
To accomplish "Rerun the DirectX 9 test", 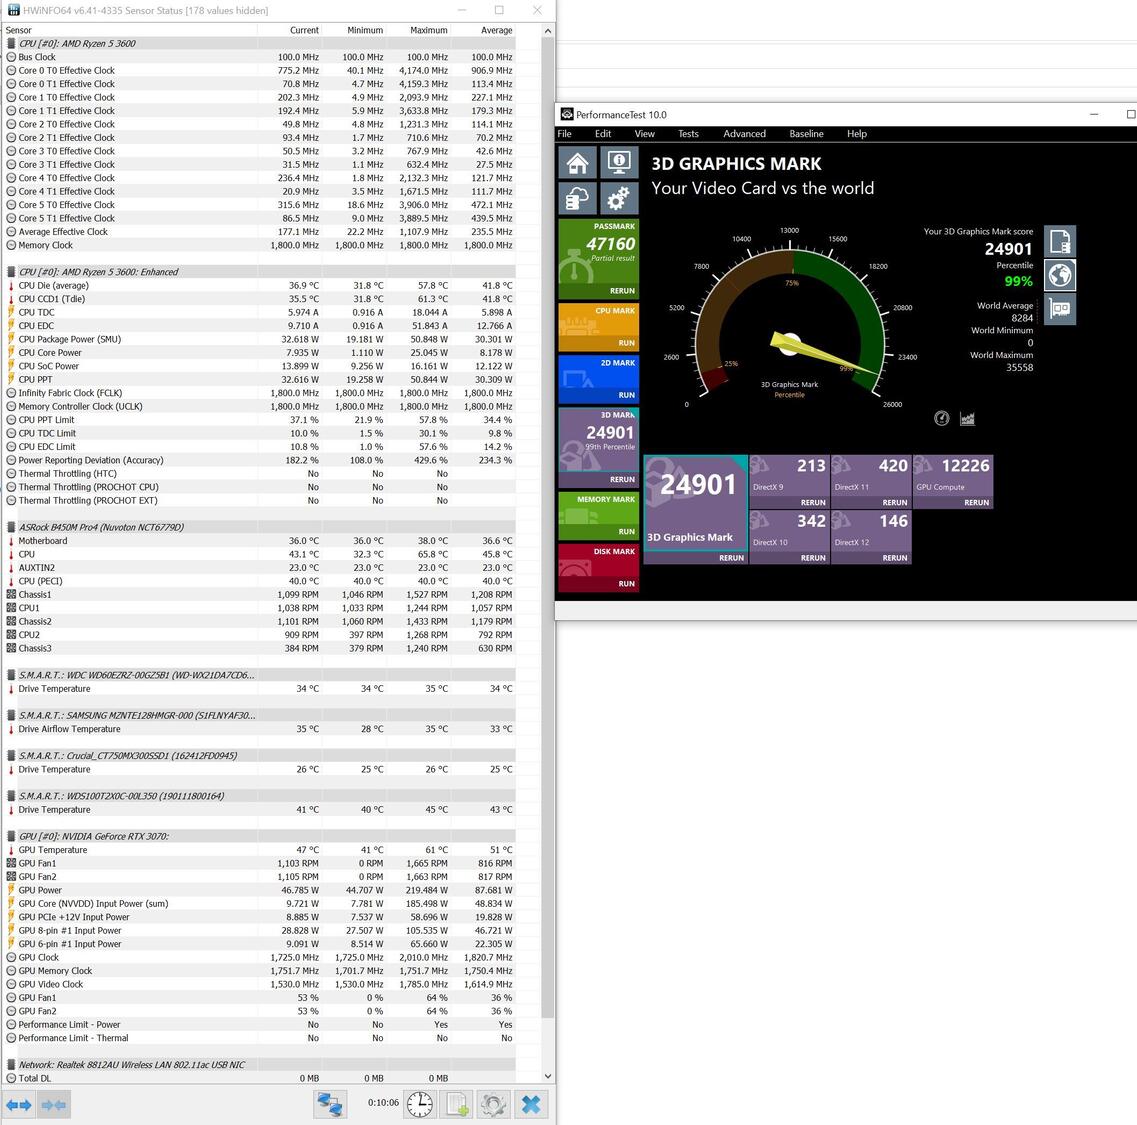I will tap(813, 503).
